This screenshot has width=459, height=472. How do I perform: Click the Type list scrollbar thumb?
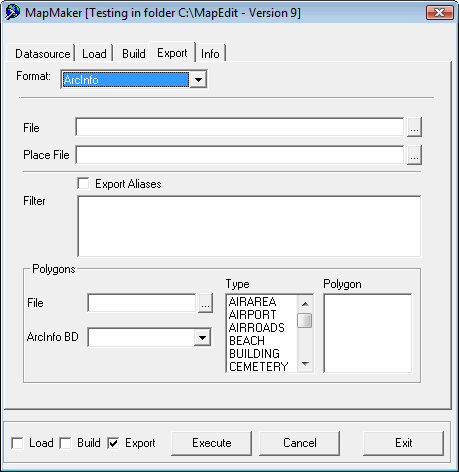click(x=305, y=320)
